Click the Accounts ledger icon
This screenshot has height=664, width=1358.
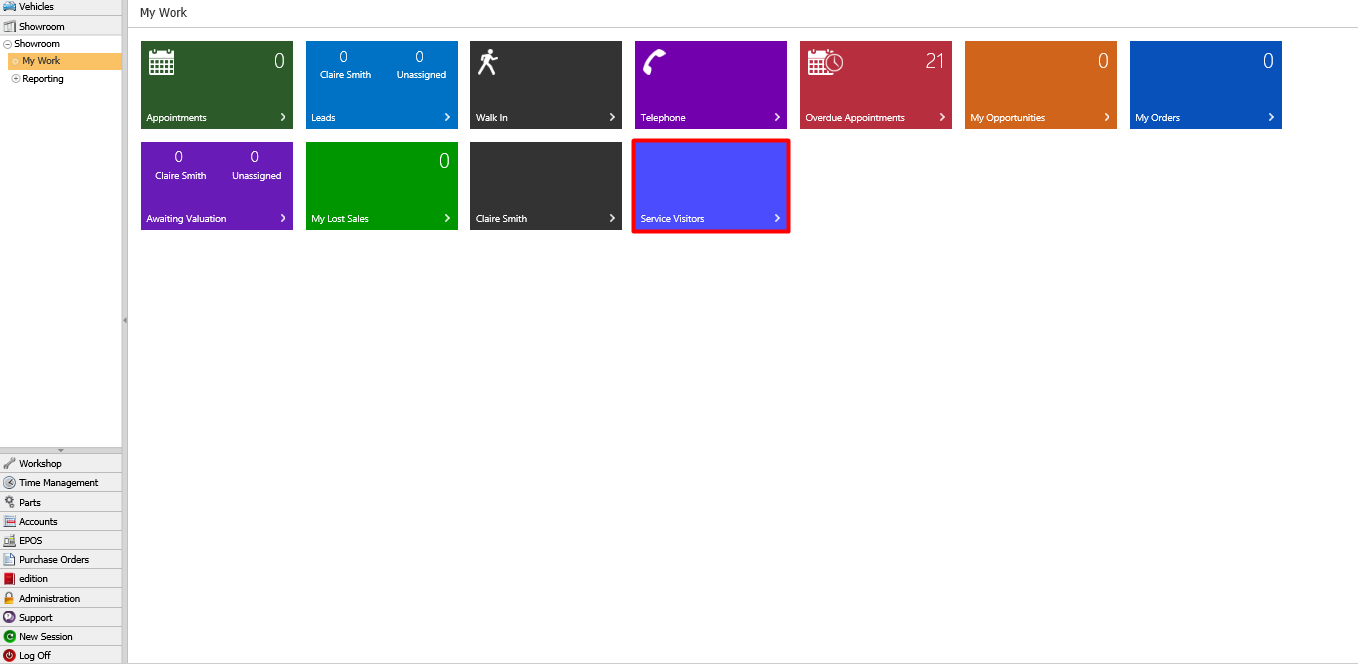tap(9, 521)
